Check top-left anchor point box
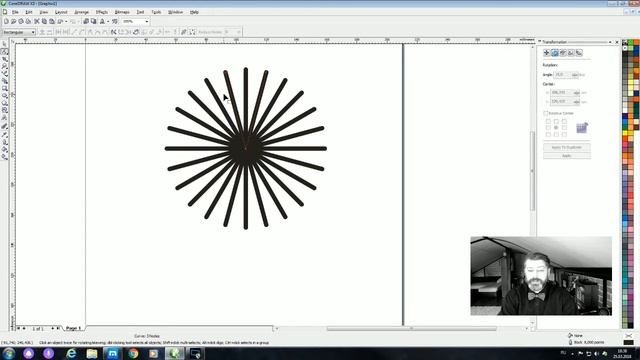The image size is (640, 360). [548, 121]
